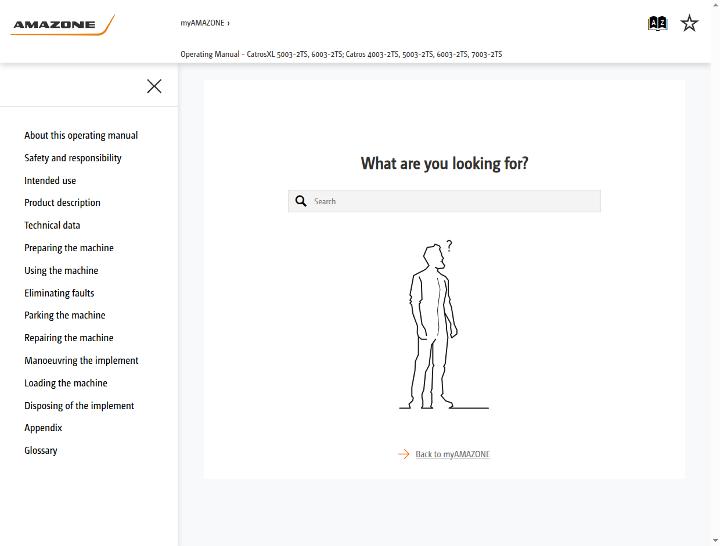Select Safety and responsibility chapter
Viewport: 720px width, 546px height.
click(73, 158)
